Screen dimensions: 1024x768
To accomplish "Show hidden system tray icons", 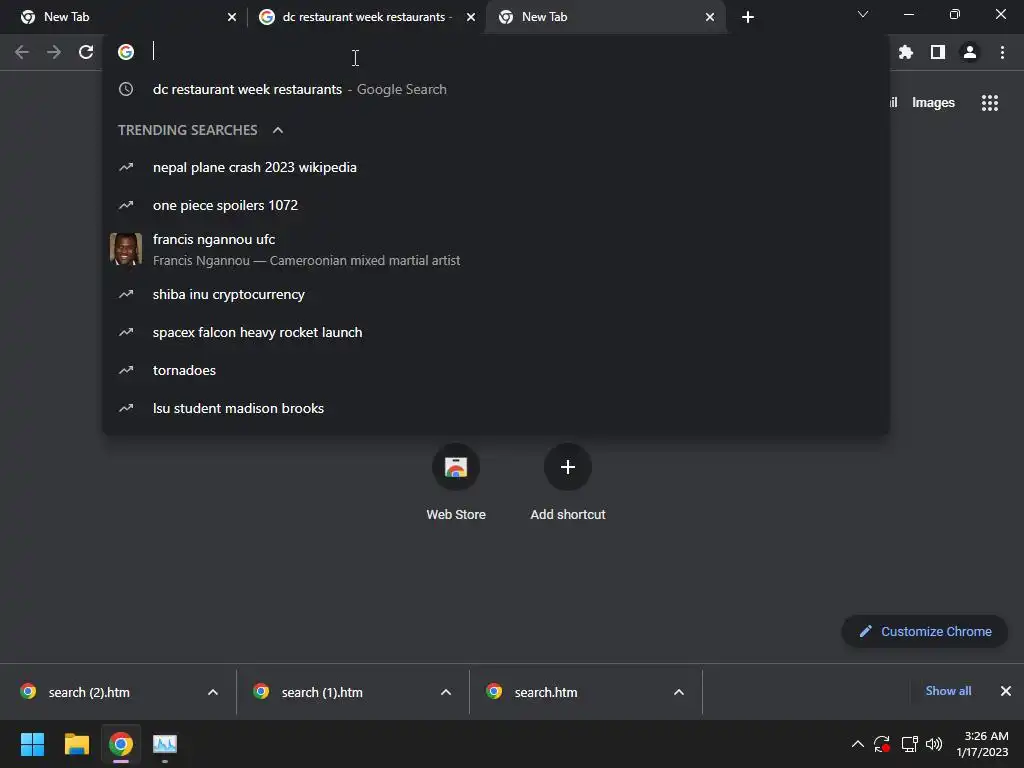I will [857, 744].
